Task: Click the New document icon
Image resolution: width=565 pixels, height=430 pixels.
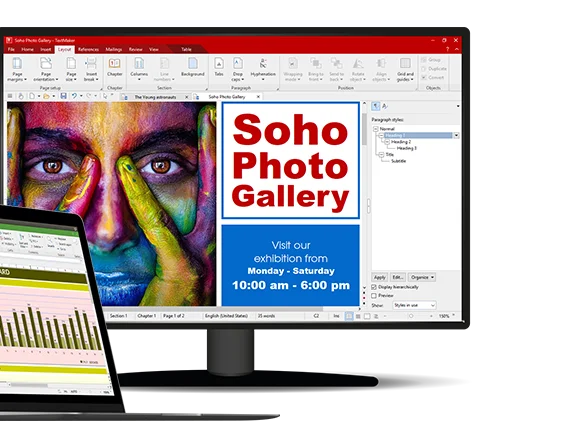Action: [32, 96]
